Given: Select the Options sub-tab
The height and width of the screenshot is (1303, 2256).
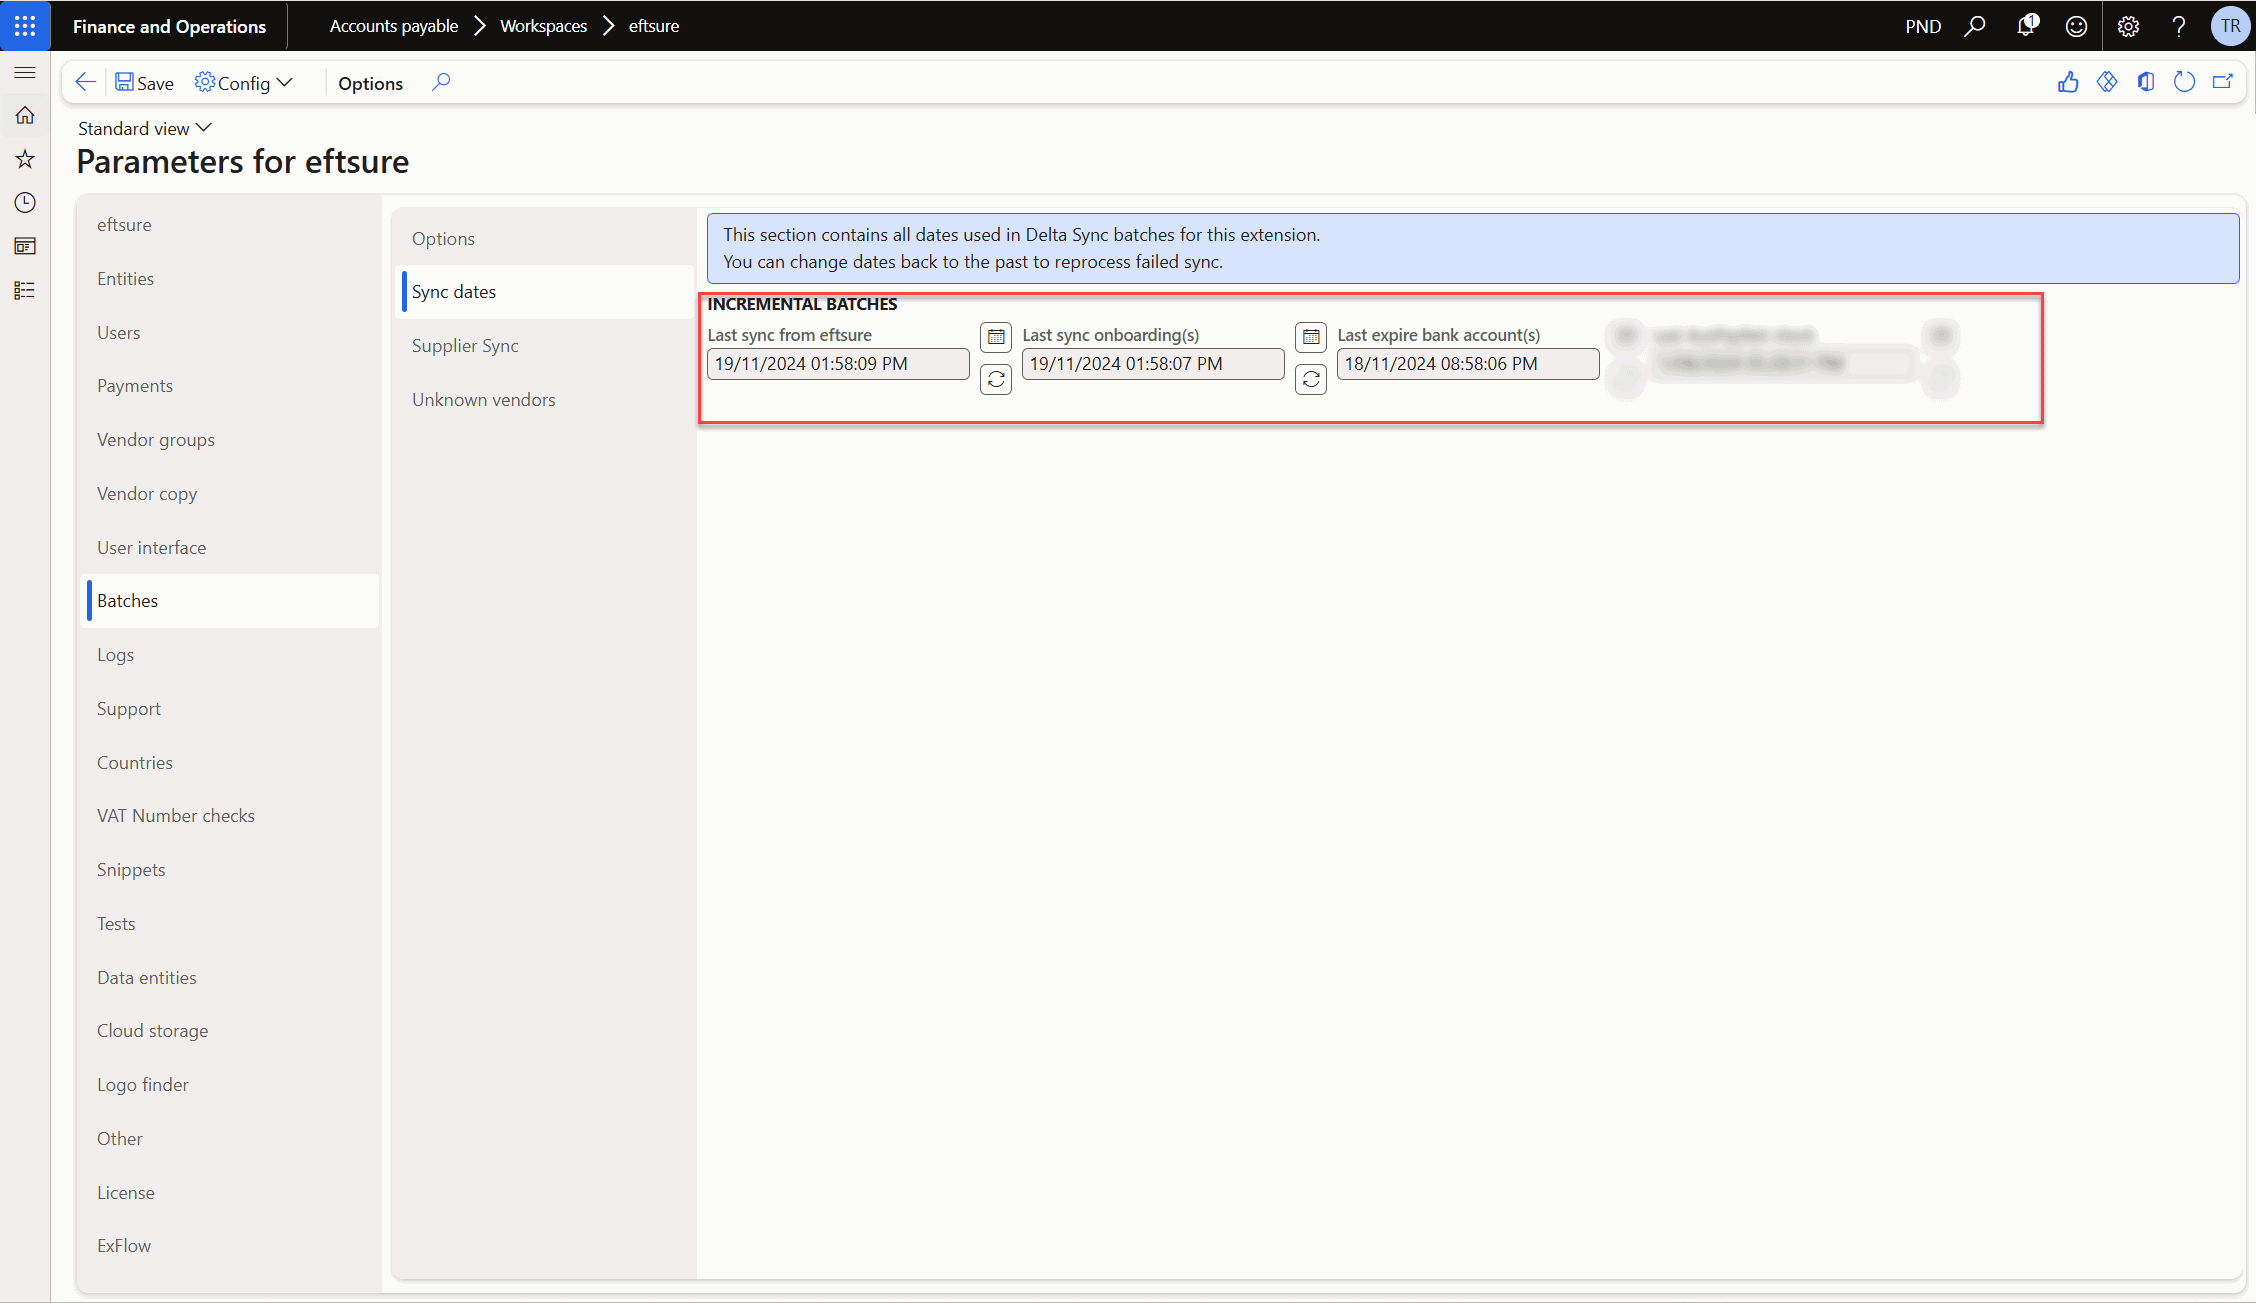Looking at the screenshot, I should [545, 238].
